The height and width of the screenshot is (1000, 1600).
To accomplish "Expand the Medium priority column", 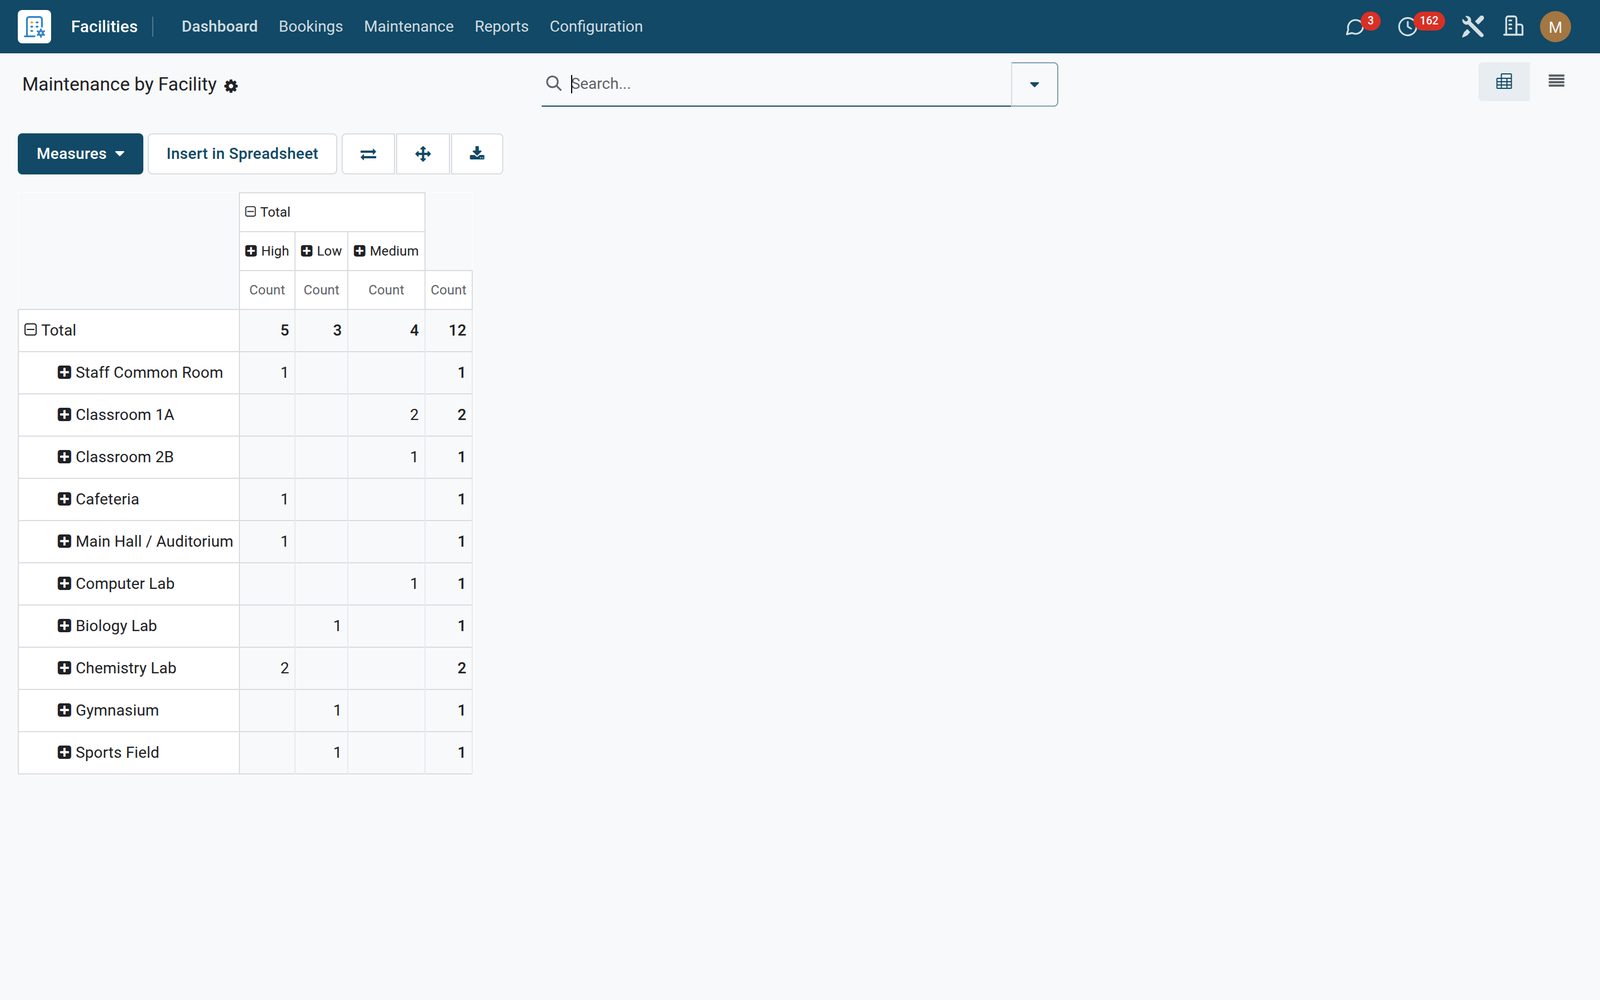I will tap(386, 251).
